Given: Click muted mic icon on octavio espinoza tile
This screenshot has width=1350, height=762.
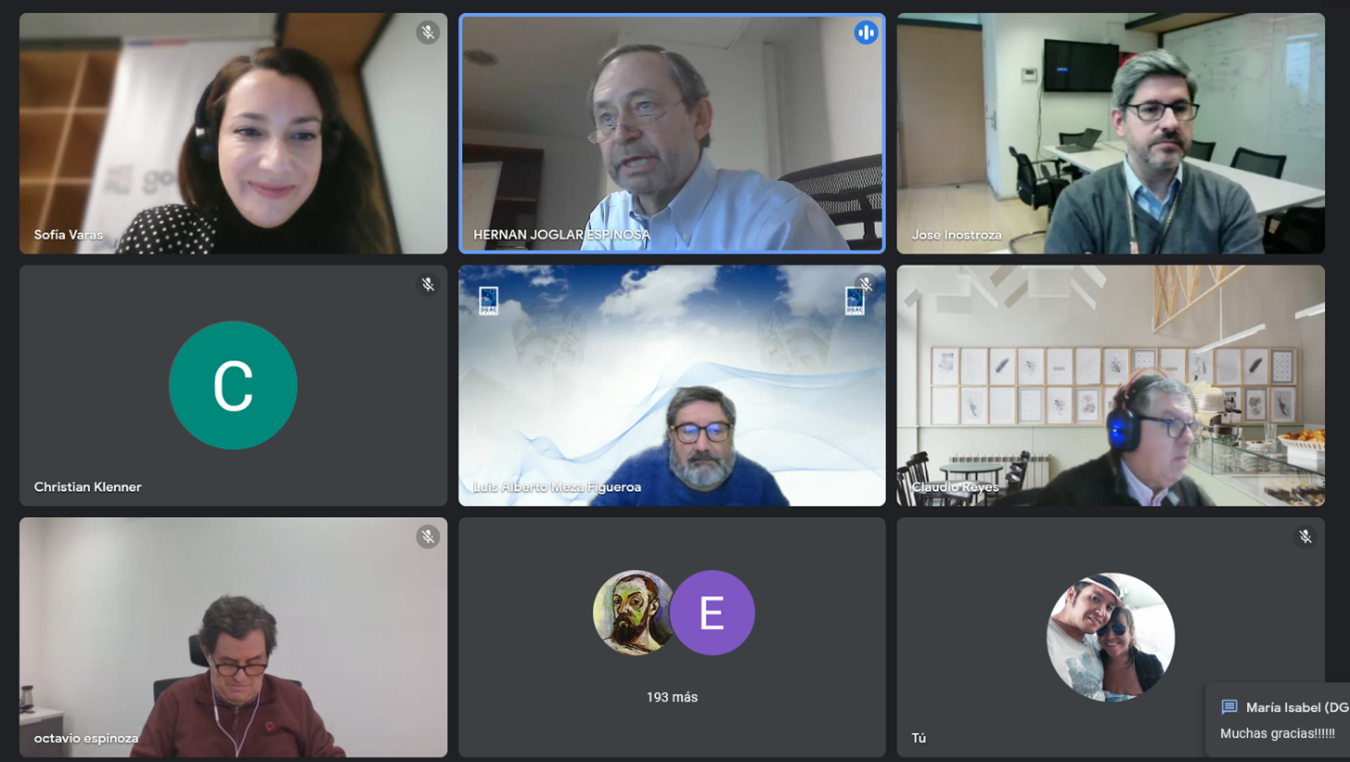Looking at the screenshot, I should pyautogui.click(x=428, y=536).
